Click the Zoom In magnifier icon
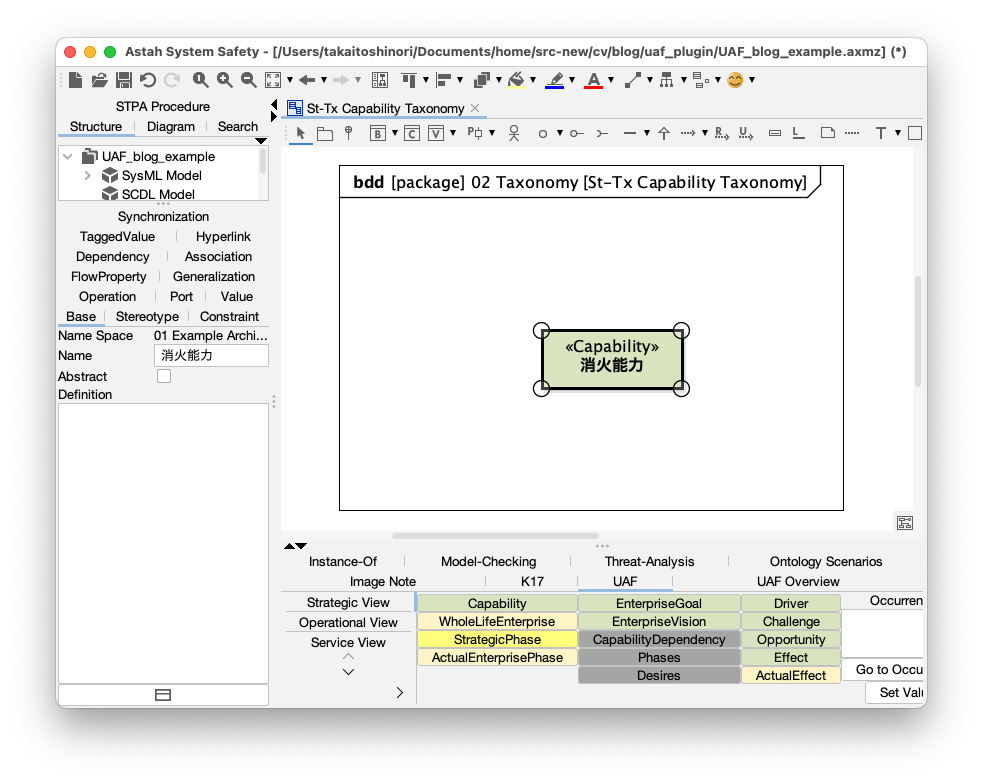Viewport: 983px width, 782px height. [x=225, y=80]
